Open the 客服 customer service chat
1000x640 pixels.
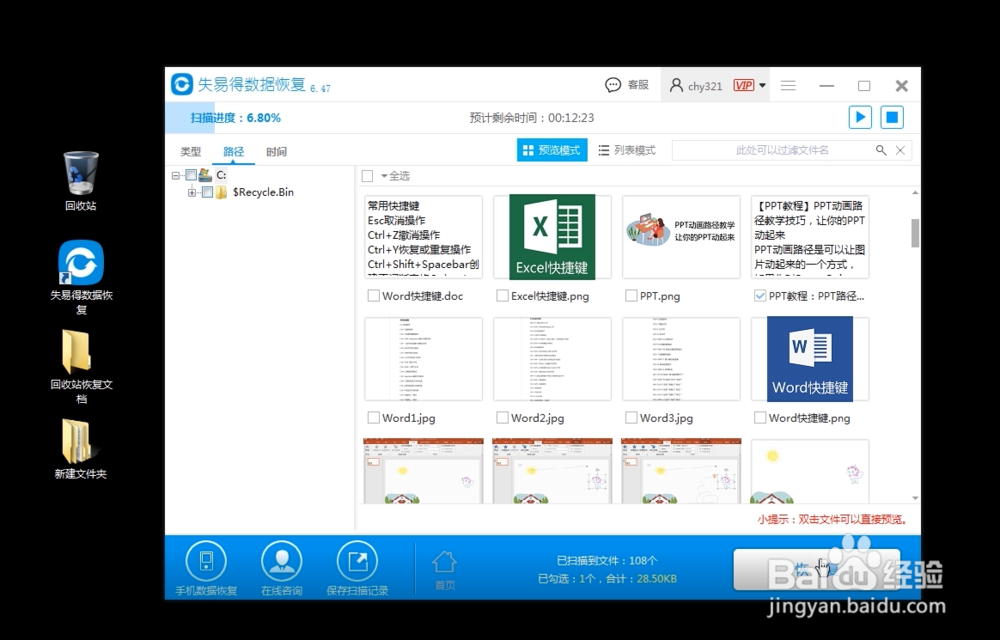pyautogui.click(x=625, y=85)
